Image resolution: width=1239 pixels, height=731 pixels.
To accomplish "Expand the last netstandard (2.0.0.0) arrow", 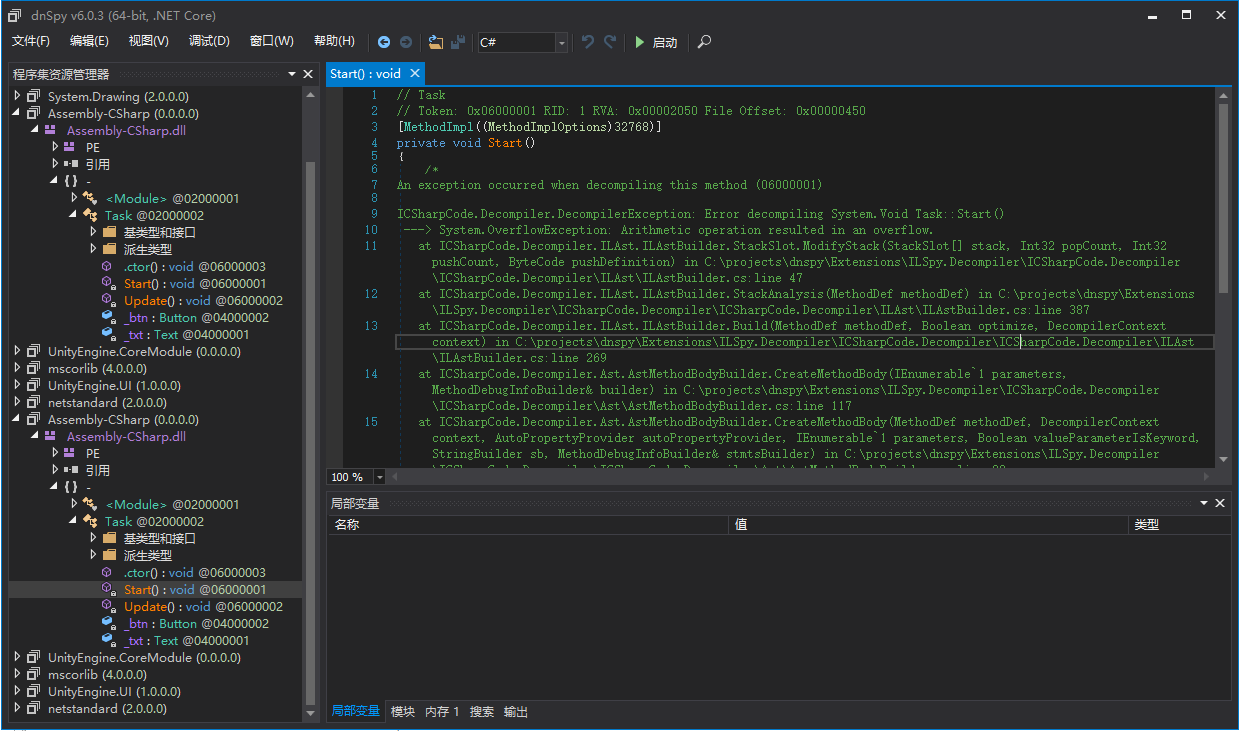I will tap(17, 709).
